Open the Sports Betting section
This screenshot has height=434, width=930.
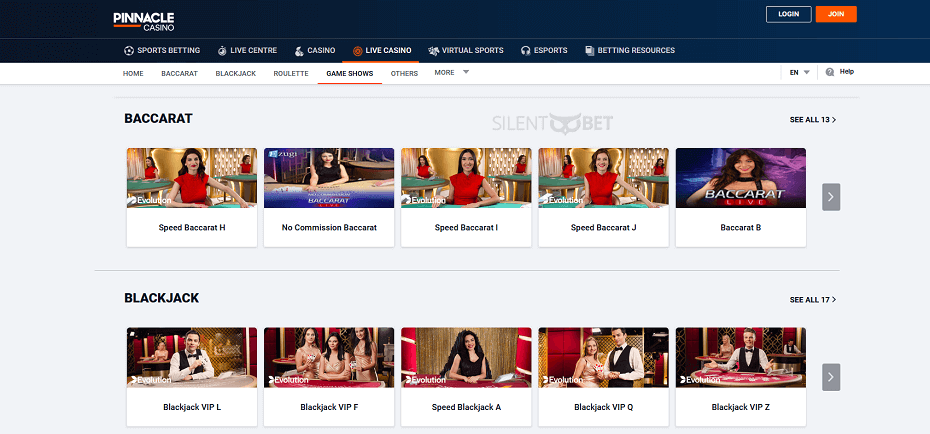pos(162,50)
